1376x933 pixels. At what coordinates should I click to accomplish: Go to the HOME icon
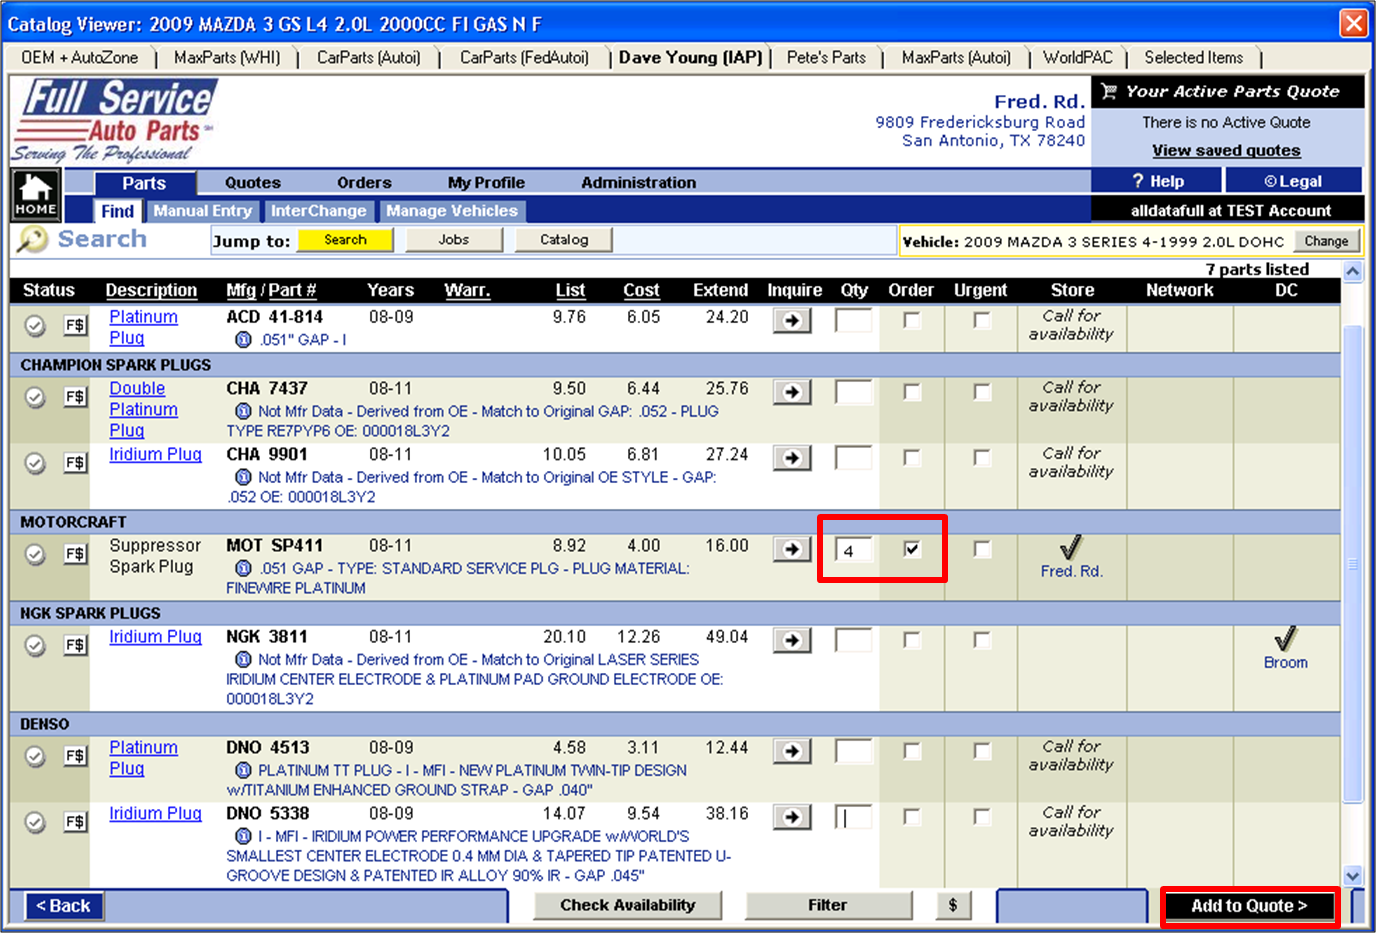click(36, 194)
